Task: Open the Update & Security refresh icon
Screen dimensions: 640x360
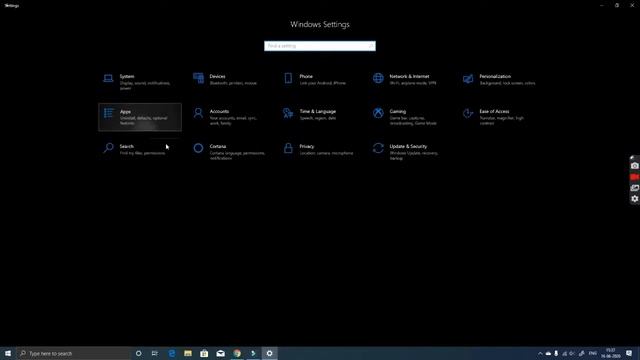Action: tap(378, 148)
